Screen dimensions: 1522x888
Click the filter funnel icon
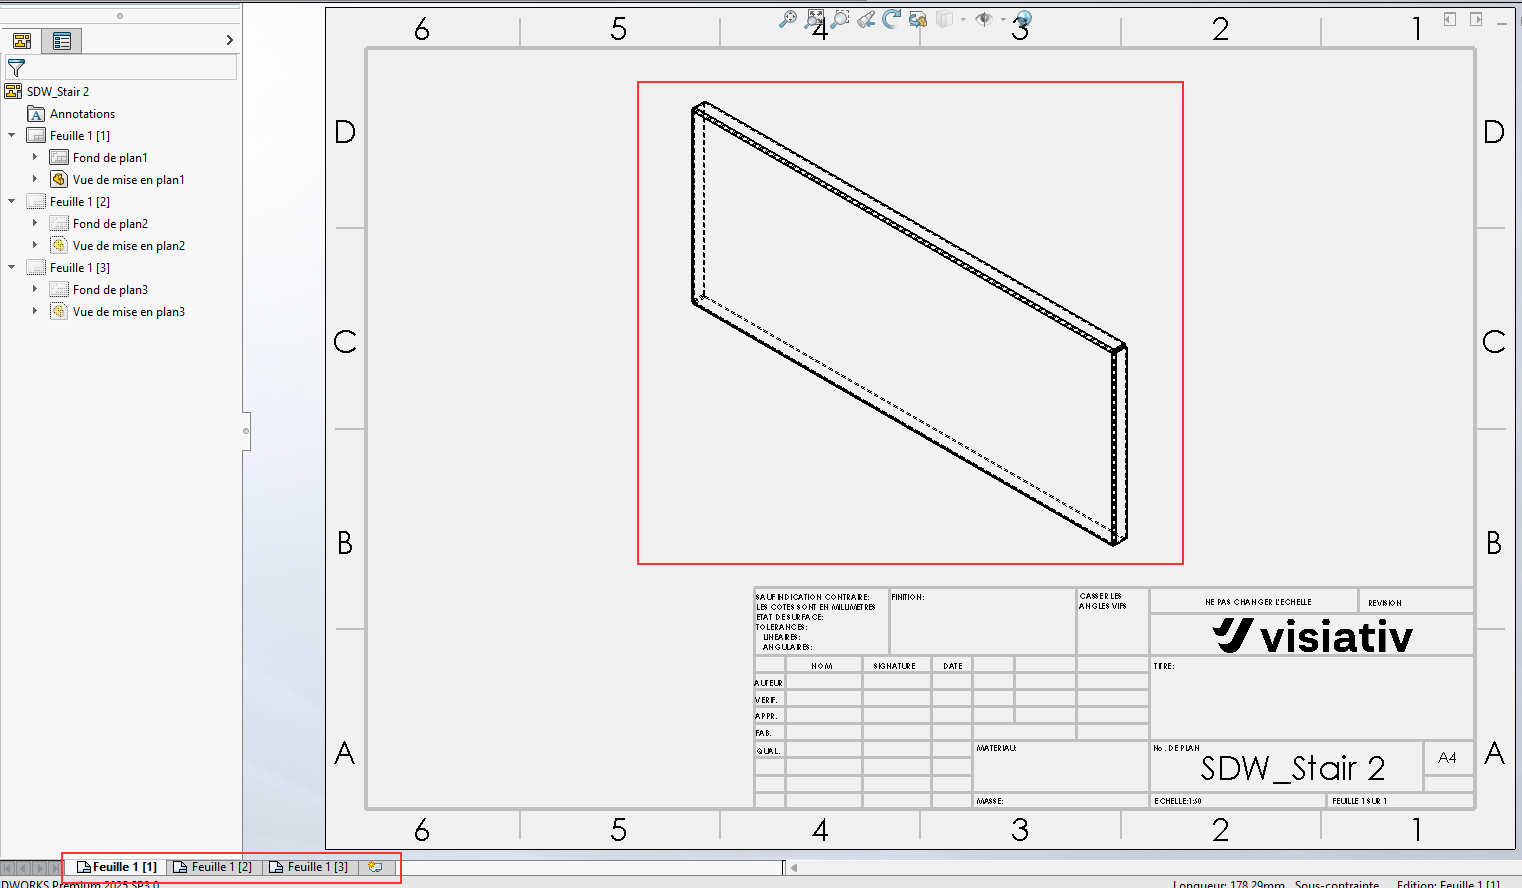point(16,68)
